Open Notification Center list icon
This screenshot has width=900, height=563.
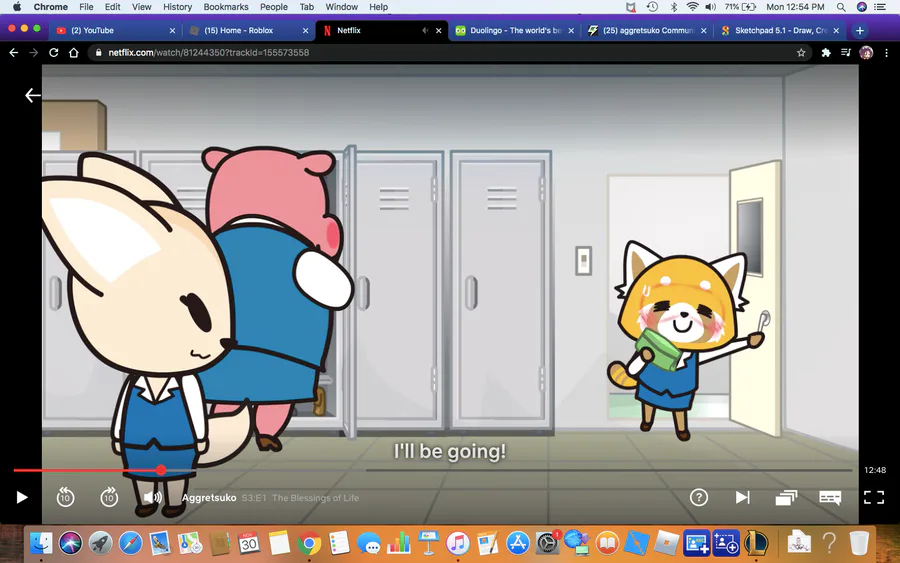879,7
